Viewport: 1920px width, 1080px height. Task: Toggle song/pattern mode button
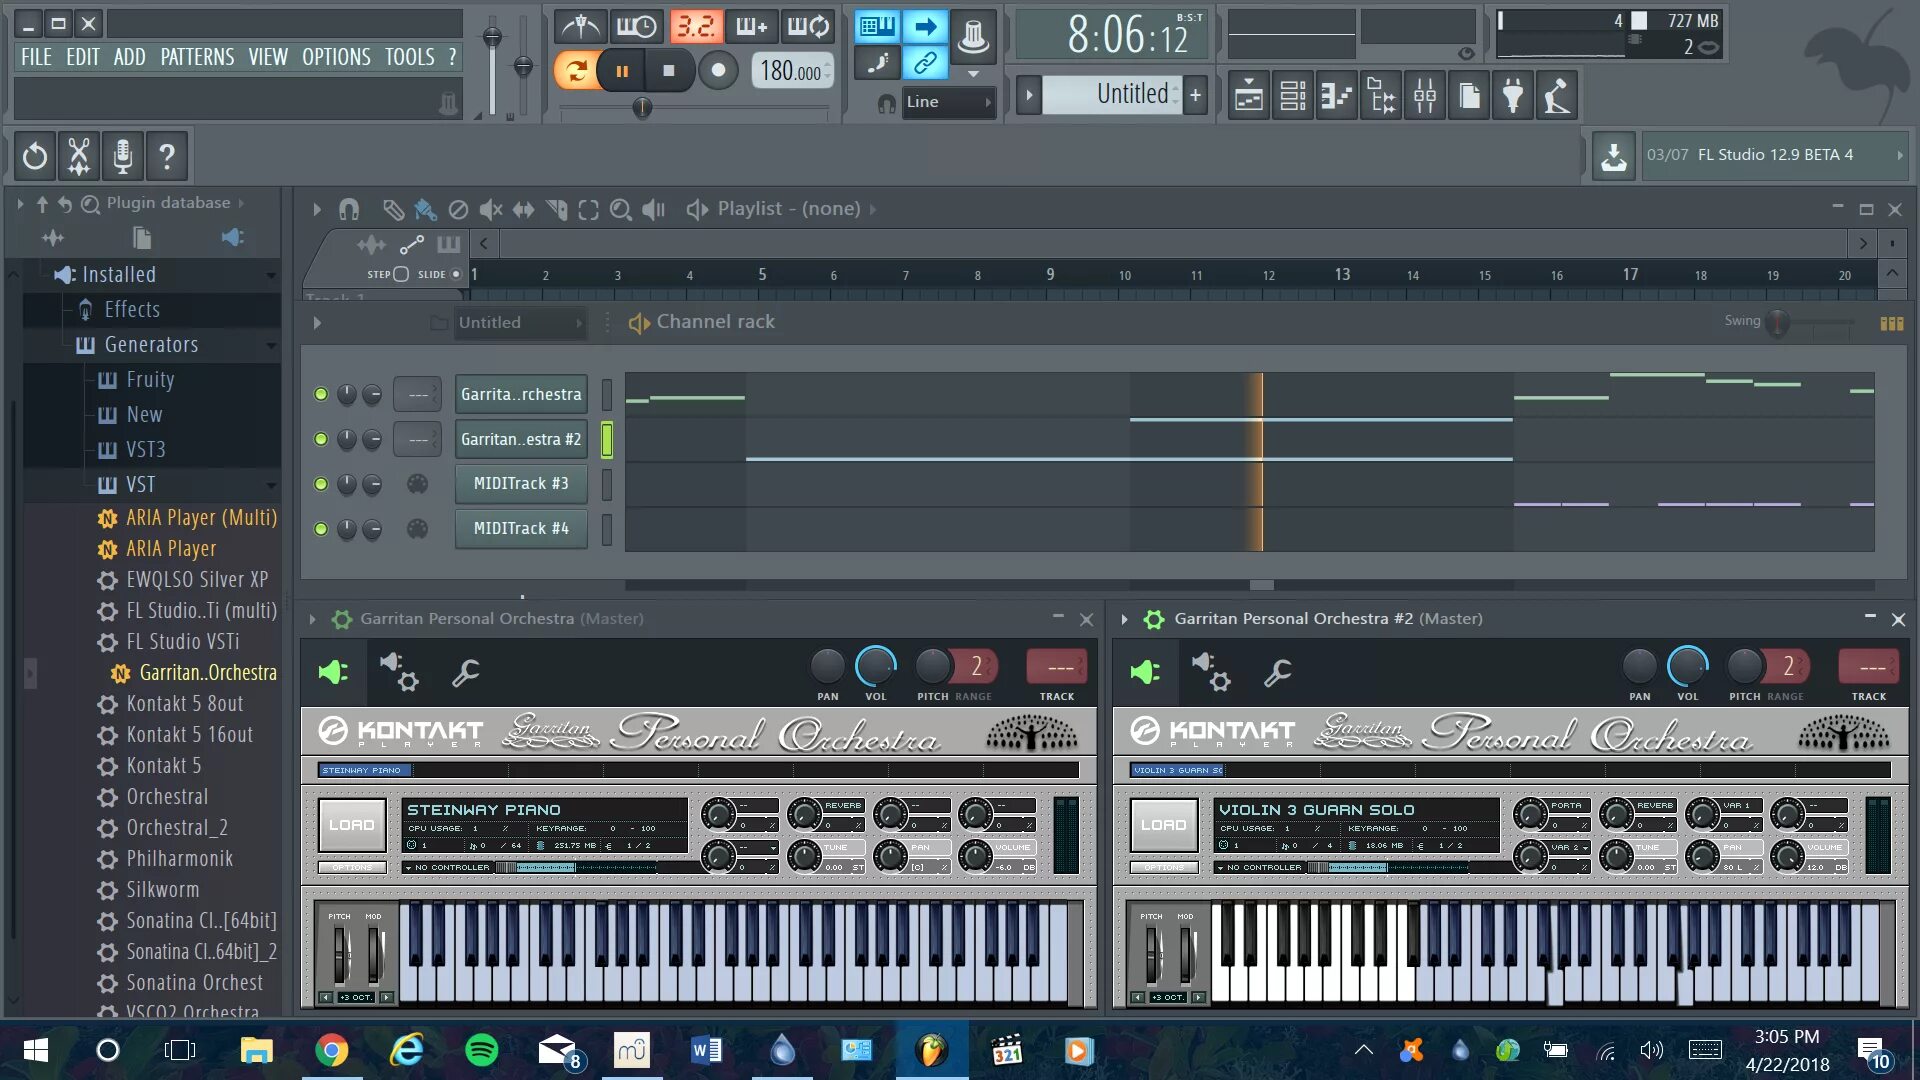coord(576,70)
